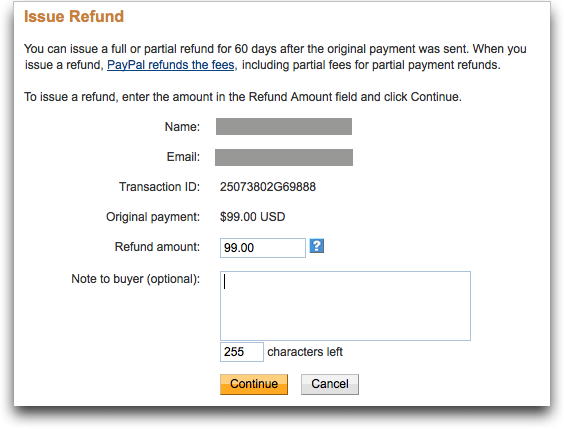This screenshot has width=564, height=429.
Task: Click the Email: field label
Action: tap(183, 157)
